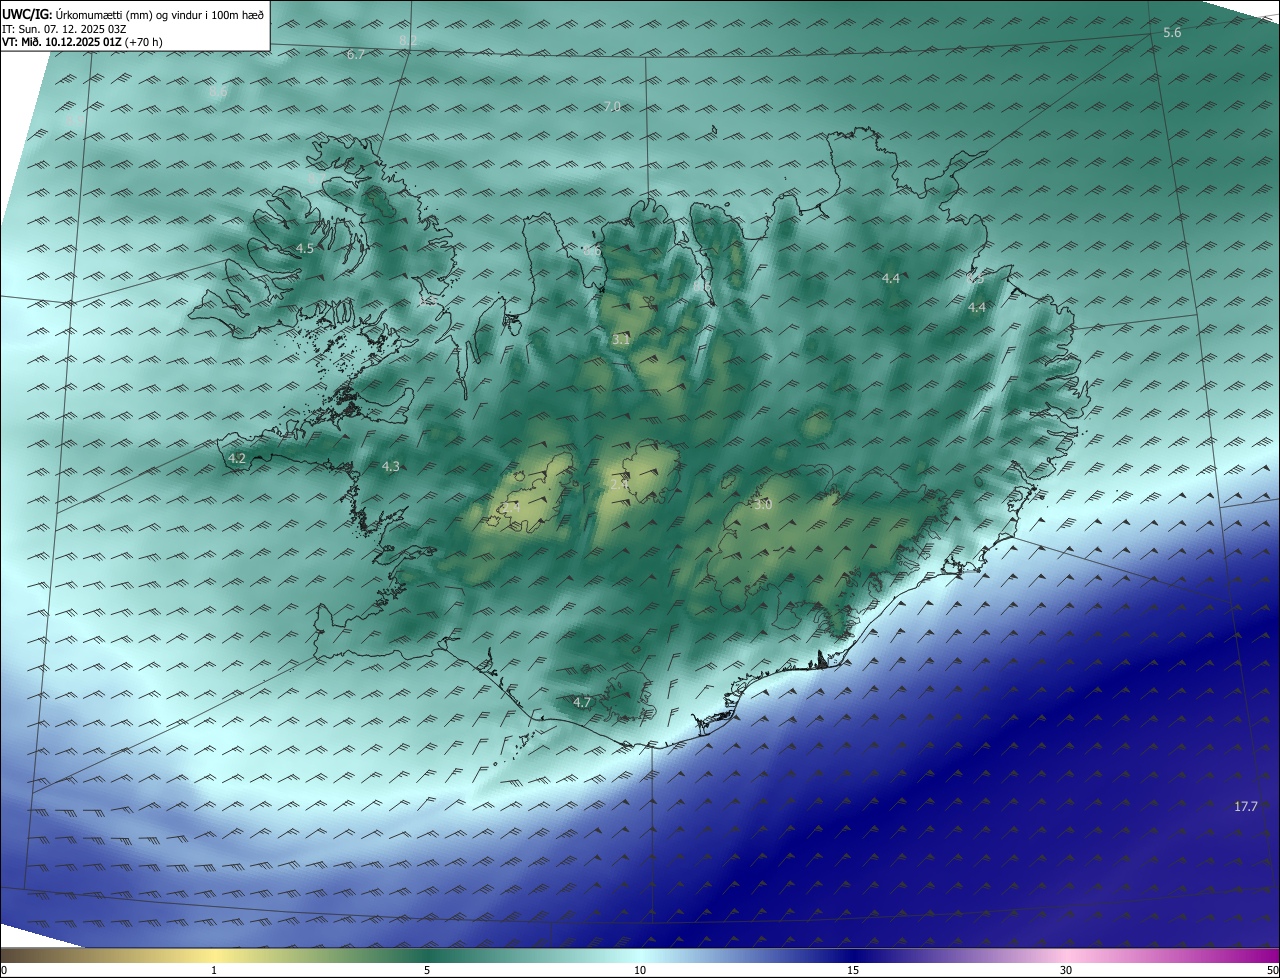The height and width of the screenshot is (978, 1280).
Task: Click the map value label 6.7
Action: [355, 55]
